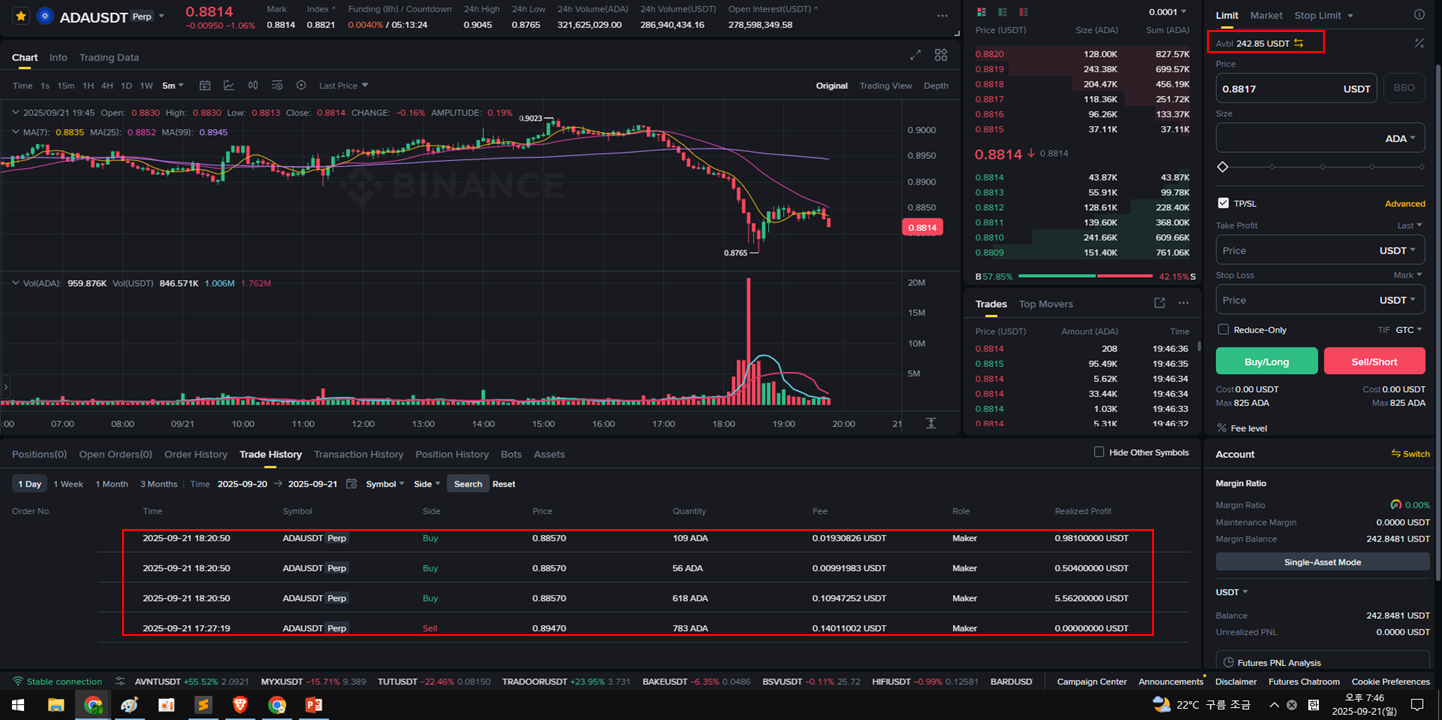Open the 5m interval dropdown

point(174,86)
